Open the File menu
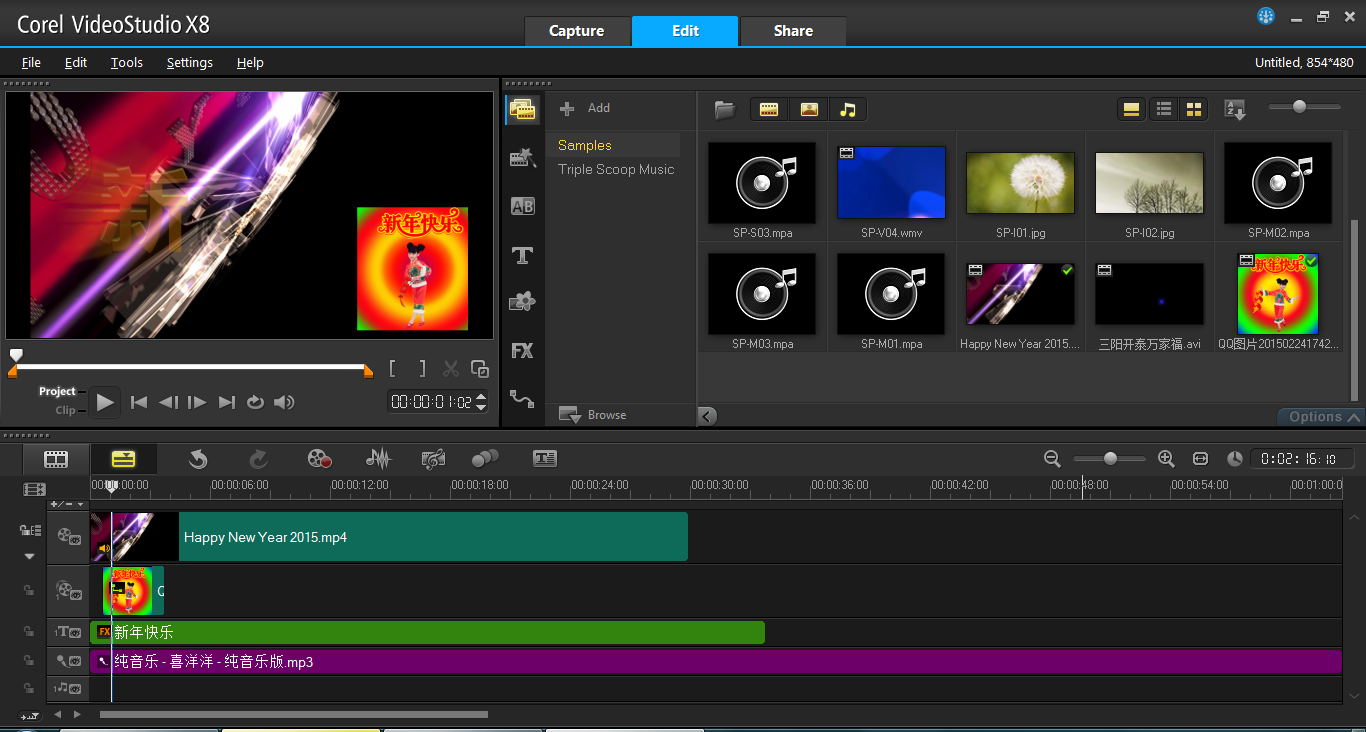The image size is (1366, 732). [31, 62]
